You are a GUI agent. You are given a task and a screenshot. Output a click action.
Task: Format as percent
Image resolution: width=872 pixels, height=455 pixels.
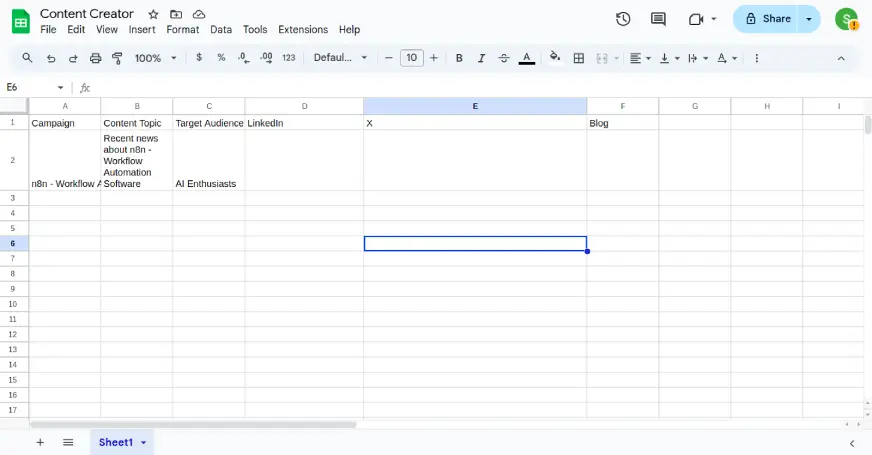pos(221,57)
